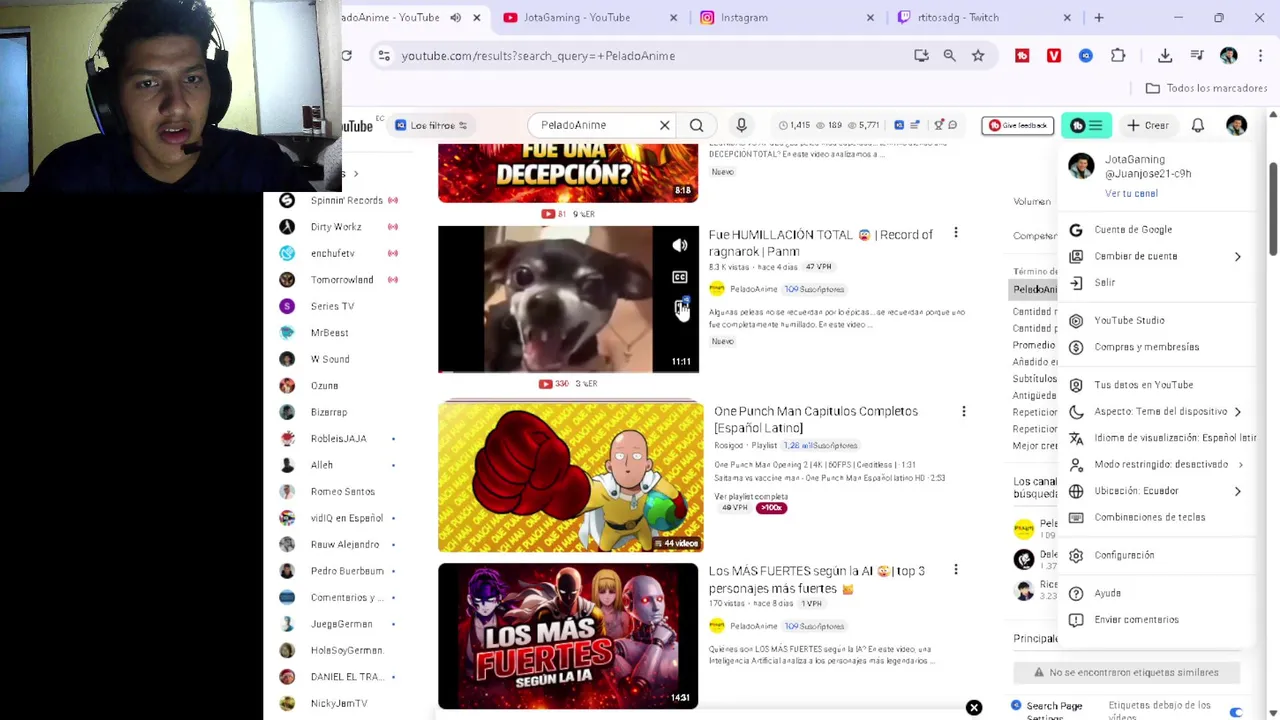Toggle captions on the video preview

pos(680,277)
